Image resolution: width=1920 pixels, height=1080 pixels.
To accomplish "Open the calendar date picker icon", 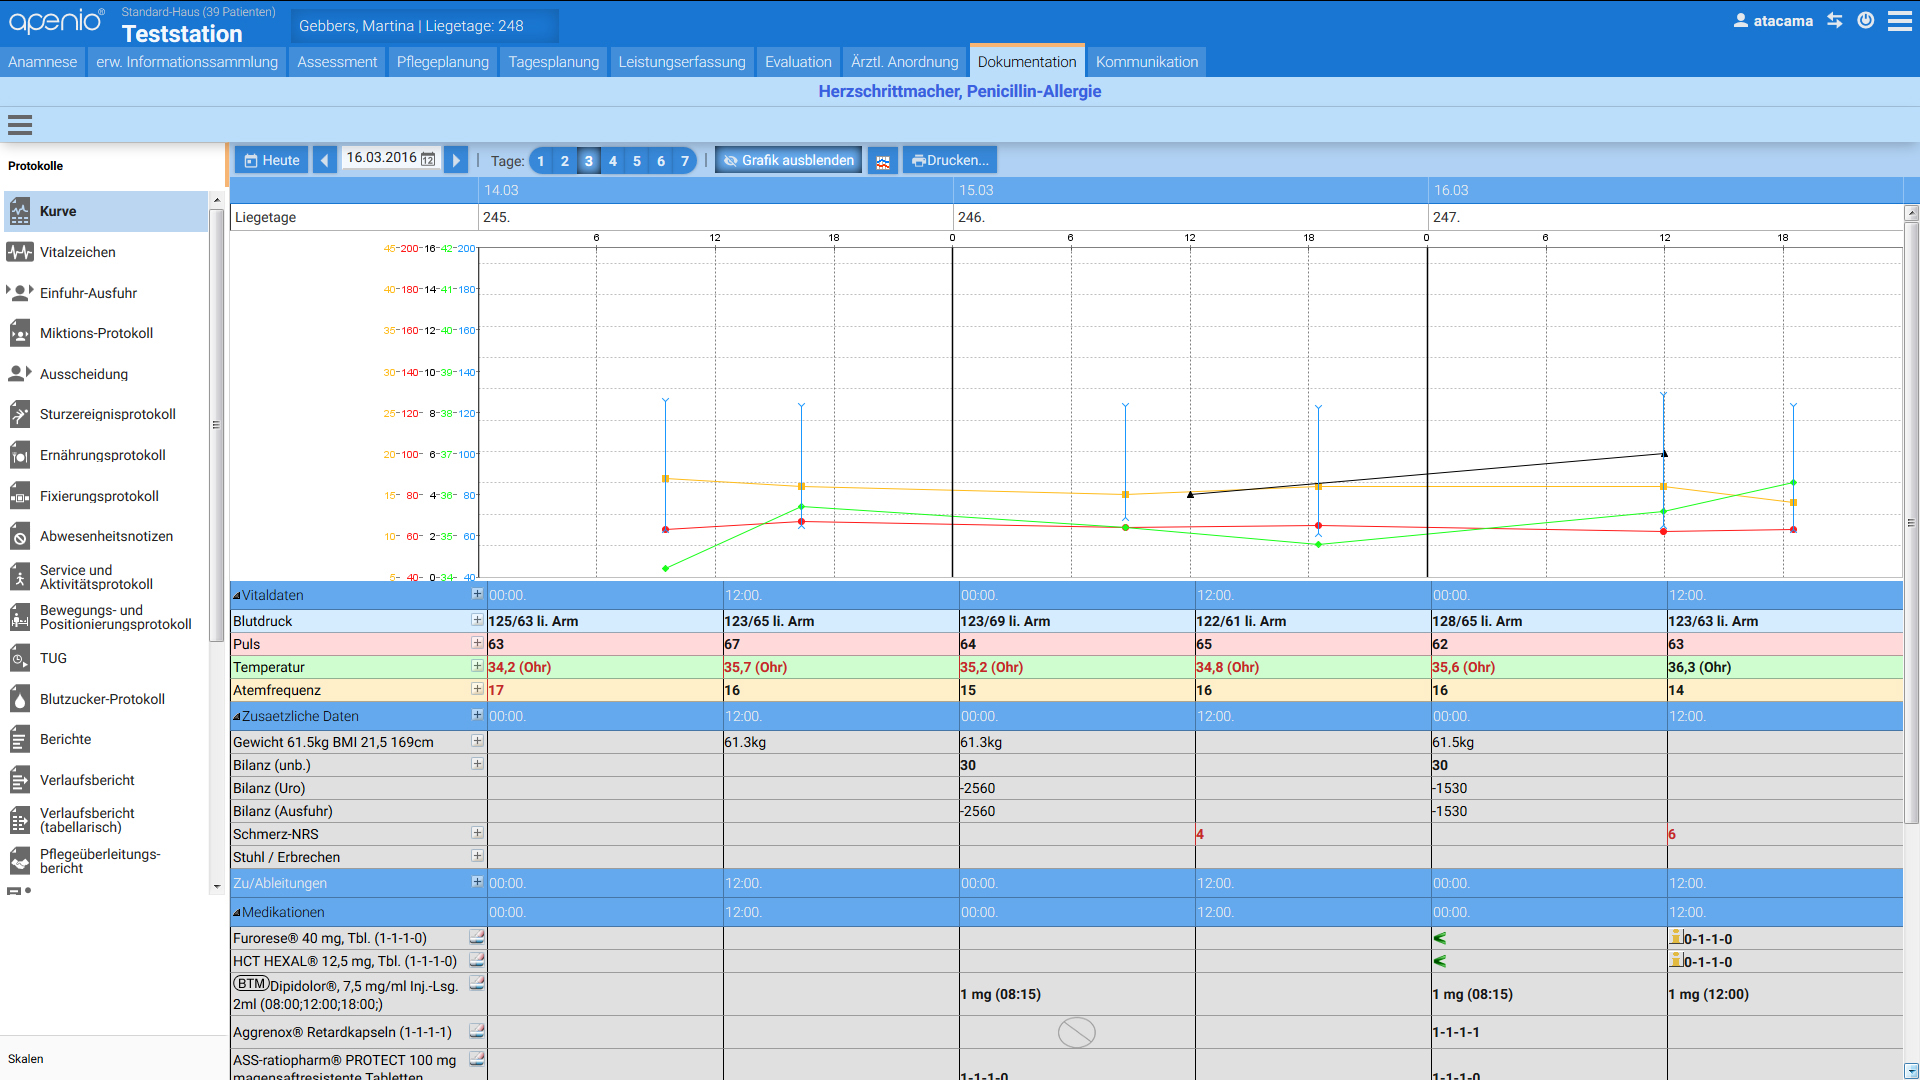I will click(428, 159).
